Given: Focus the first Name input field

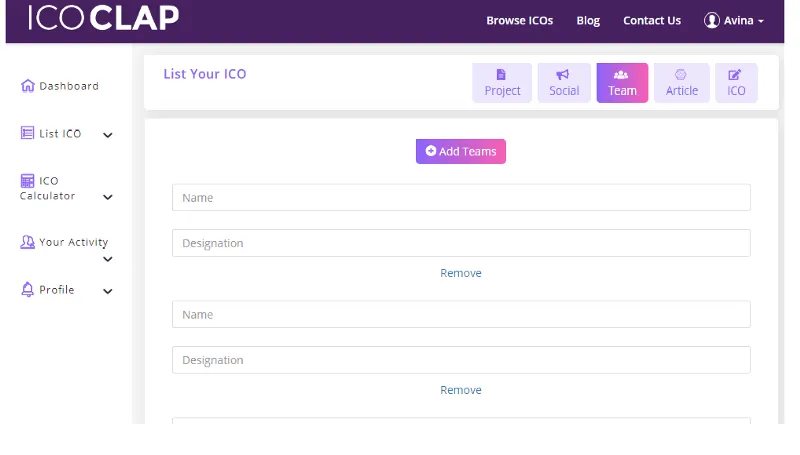Looking at the screenshot, I should [x=461, y=197].
